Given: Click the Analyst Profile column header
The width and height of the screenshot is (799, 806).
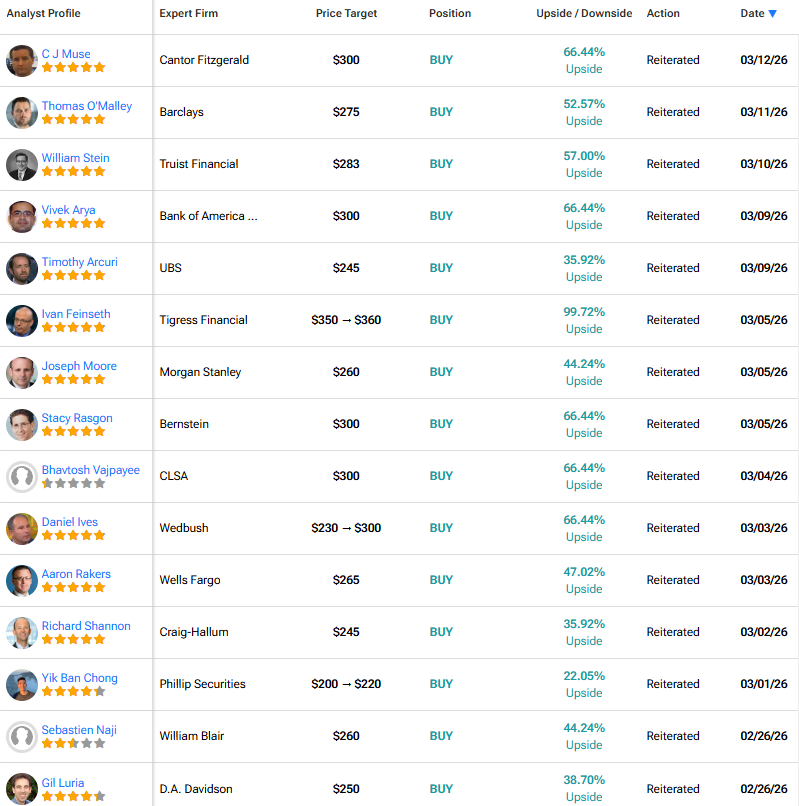Looking at the screenshot, I should pos(44,14).
